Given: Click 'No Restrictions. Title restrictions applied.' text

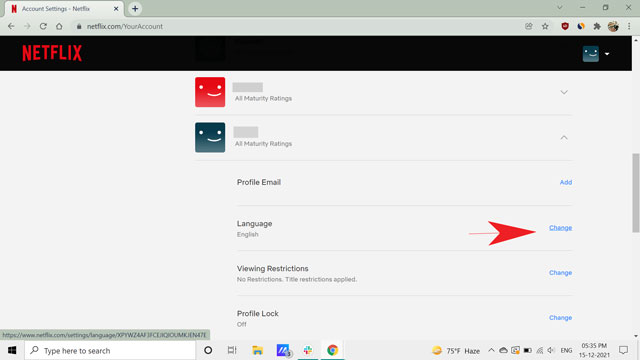Looking at the screenshot, I should pyautogui.click(x=297, y=280).
